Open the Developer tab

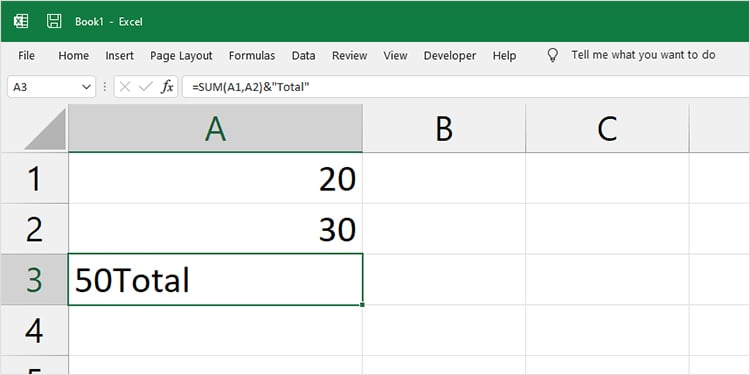(450, 55)
